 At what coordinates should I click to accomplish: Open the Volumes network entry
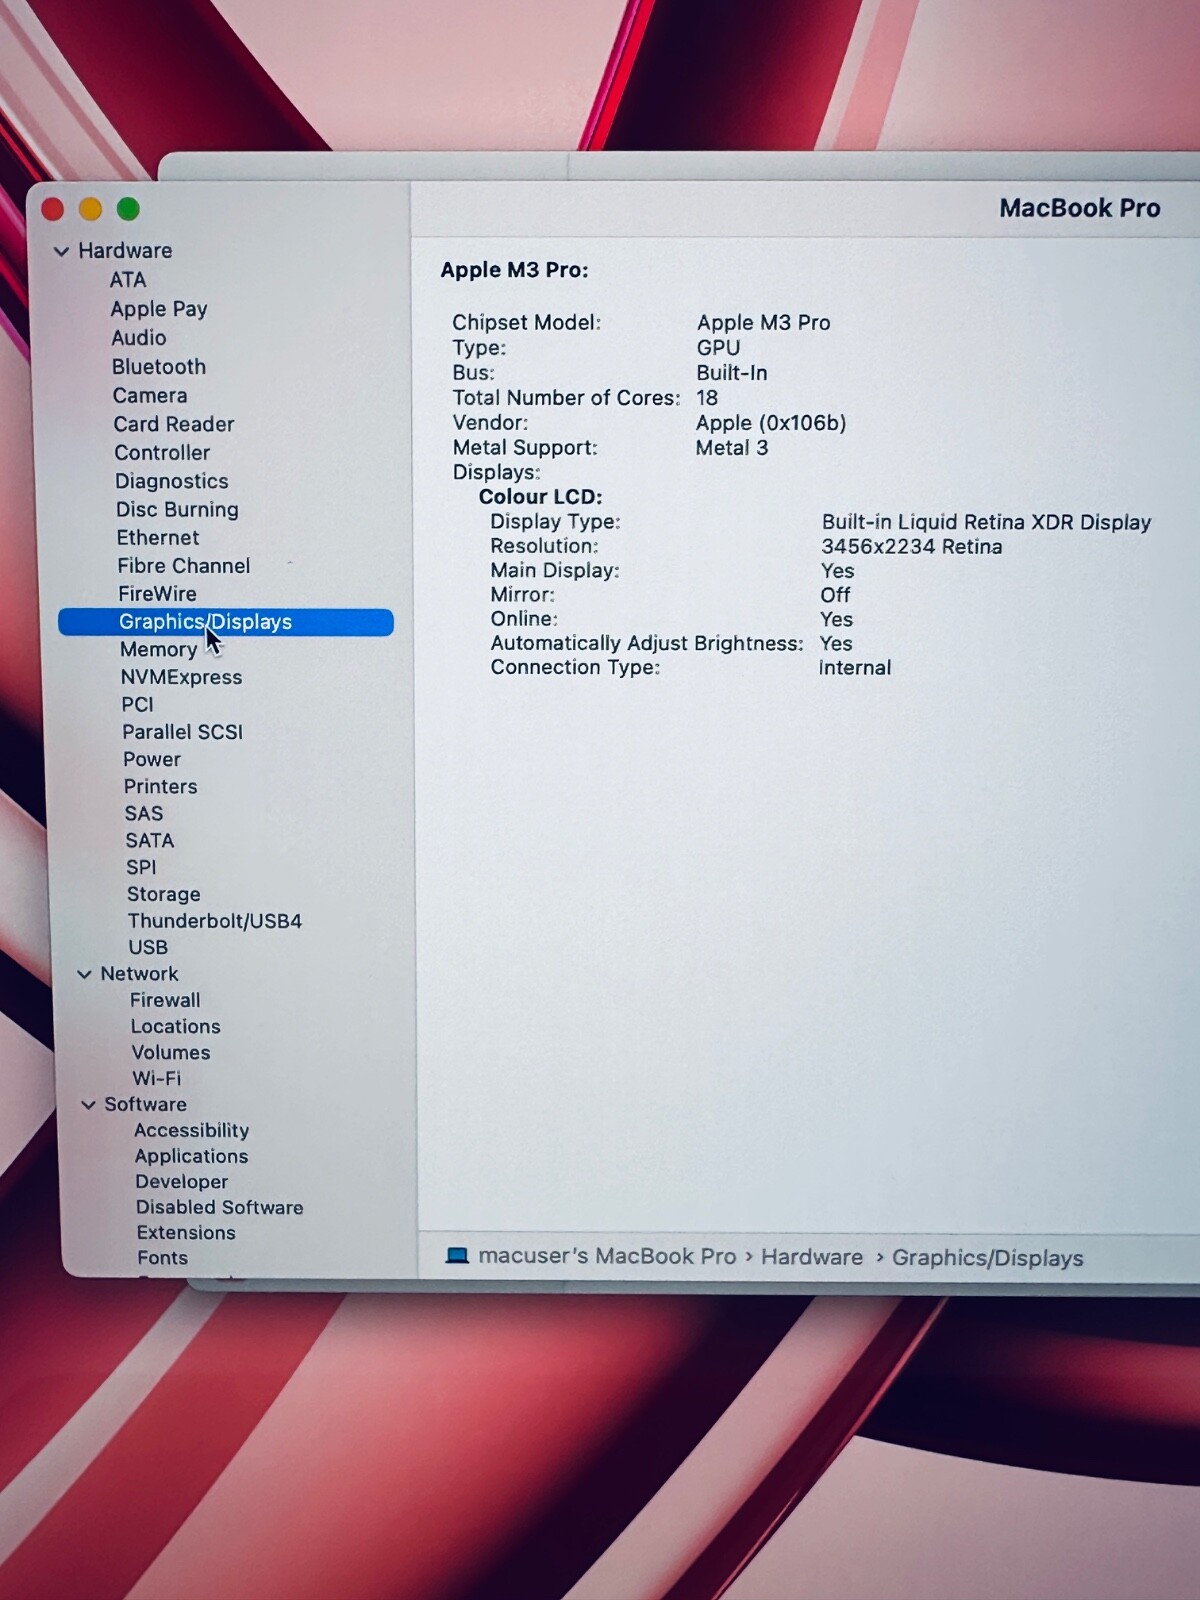(171, 1053)
